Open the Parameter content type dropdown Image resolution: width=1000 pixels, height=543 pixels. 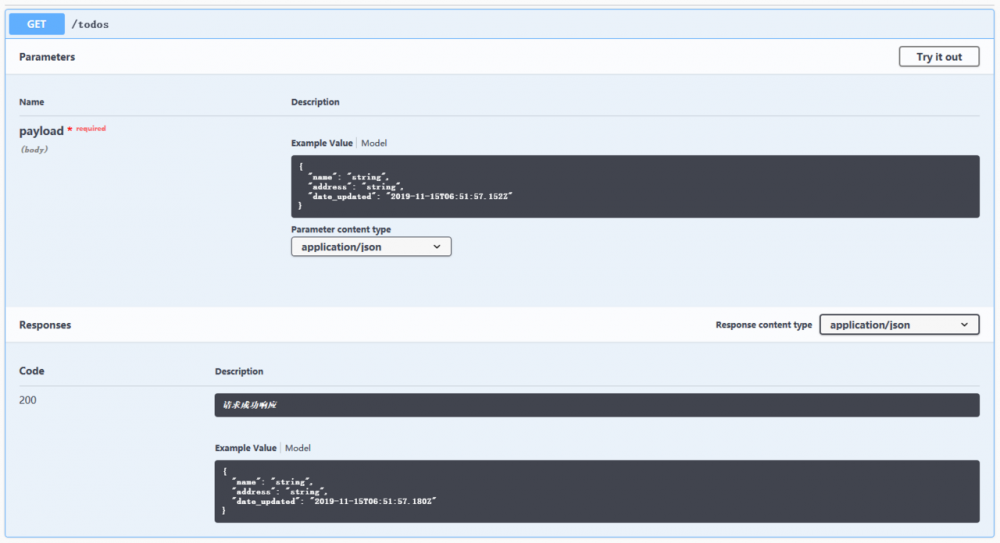tap(371, 246)
